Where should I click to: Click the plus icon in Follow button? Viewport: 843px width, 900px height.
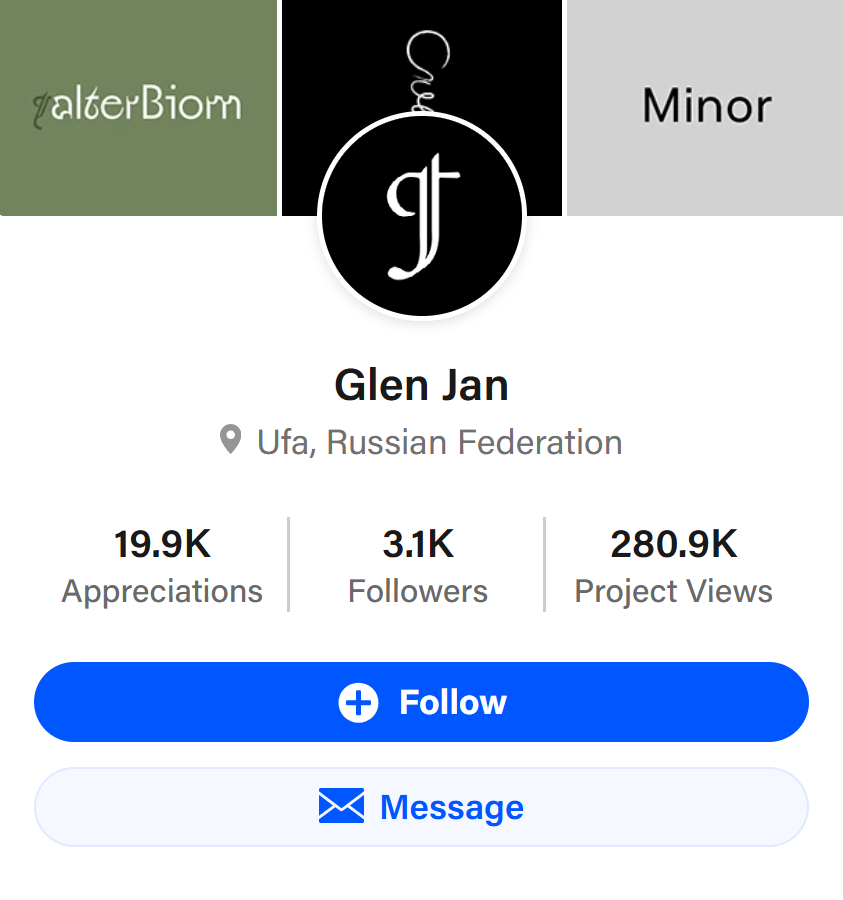tap(358, 703)
